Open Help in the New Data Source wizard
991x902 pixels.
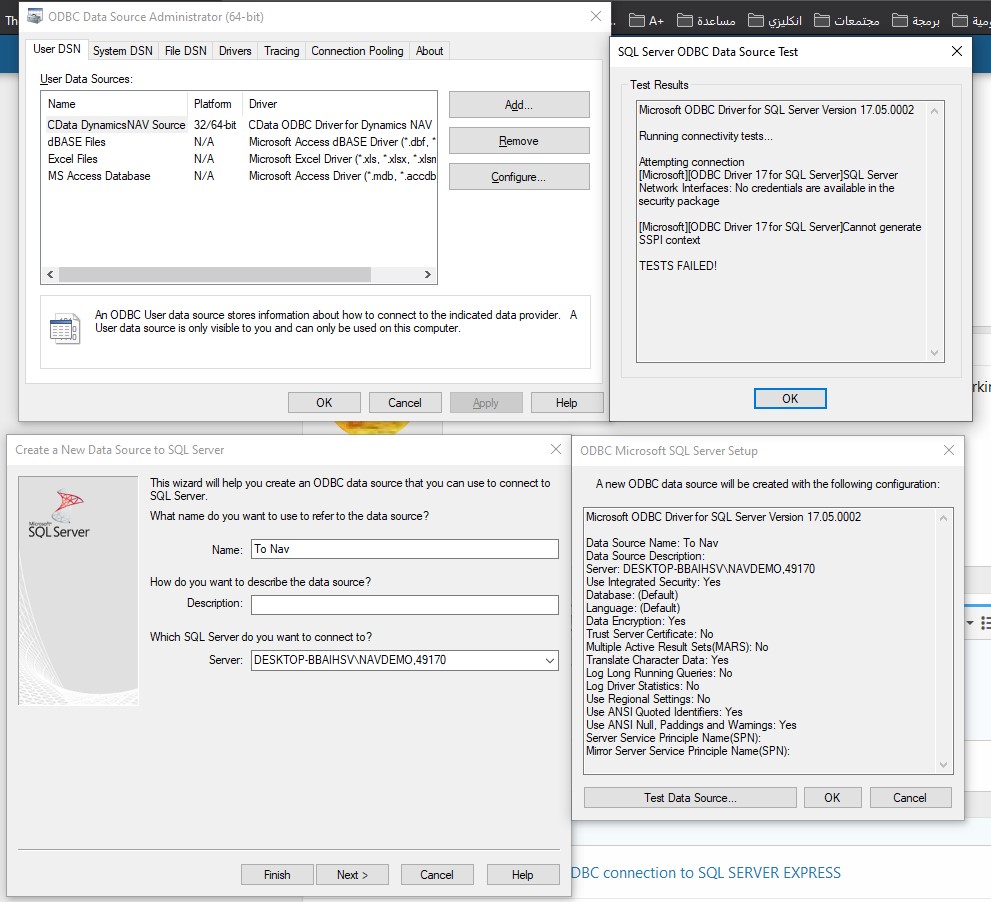tap(523, 875)
